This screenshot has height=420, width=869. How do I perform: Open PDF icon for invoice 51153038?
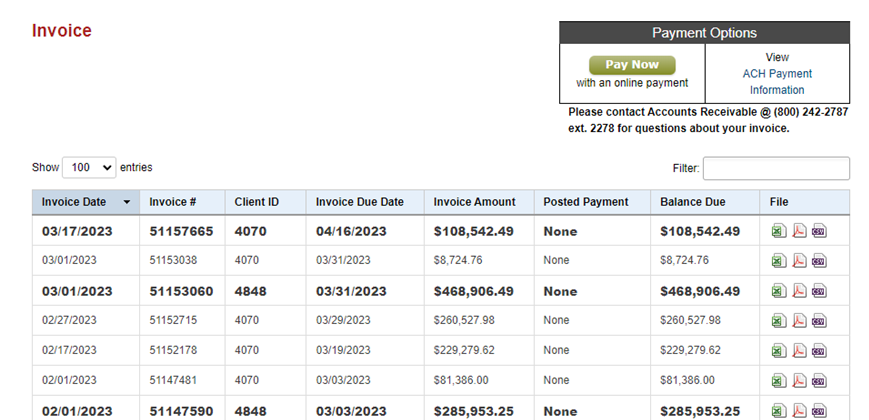click(x=798, y=261)
